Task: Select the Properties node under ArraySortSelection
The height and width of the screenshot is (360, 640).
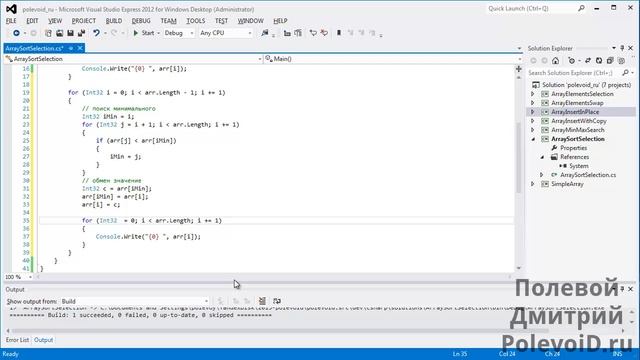Action: coord(573,148)
